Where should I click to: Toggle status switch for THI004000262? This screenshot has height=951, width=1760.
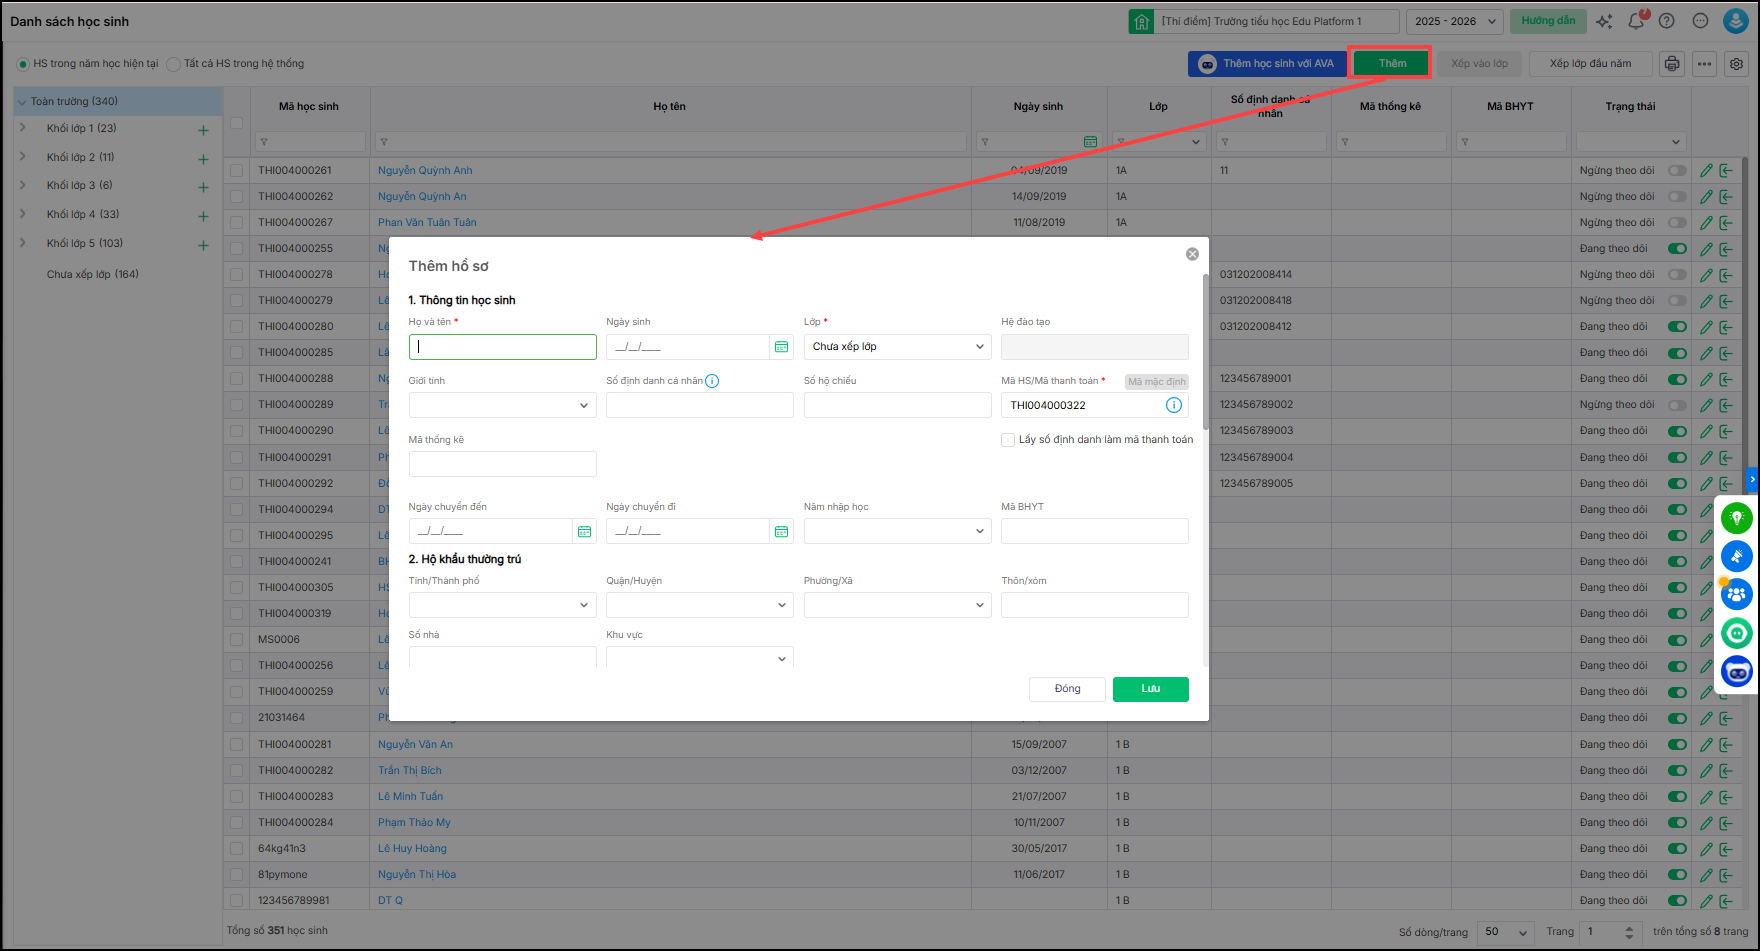(x=1677, y=197)
